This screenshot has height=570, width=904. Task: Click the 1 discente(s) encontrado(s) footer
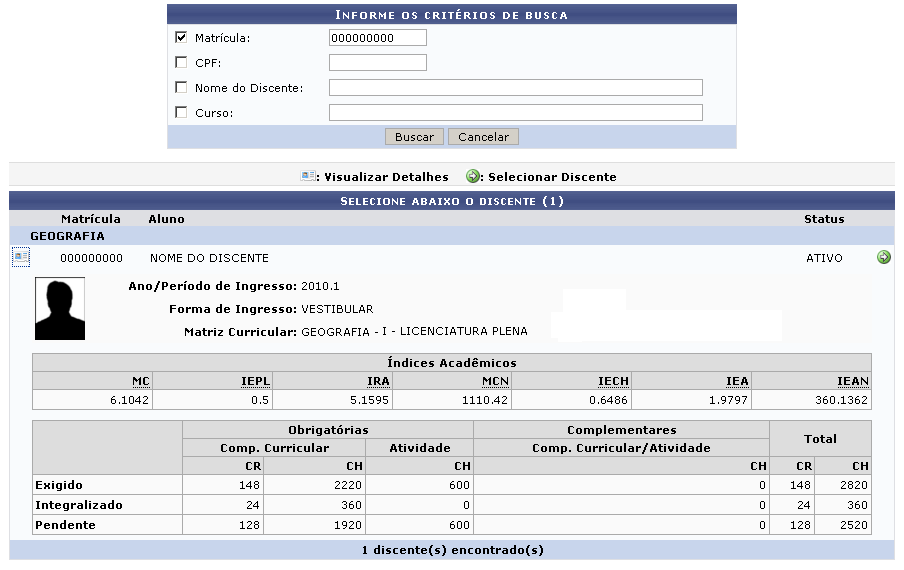453,550
